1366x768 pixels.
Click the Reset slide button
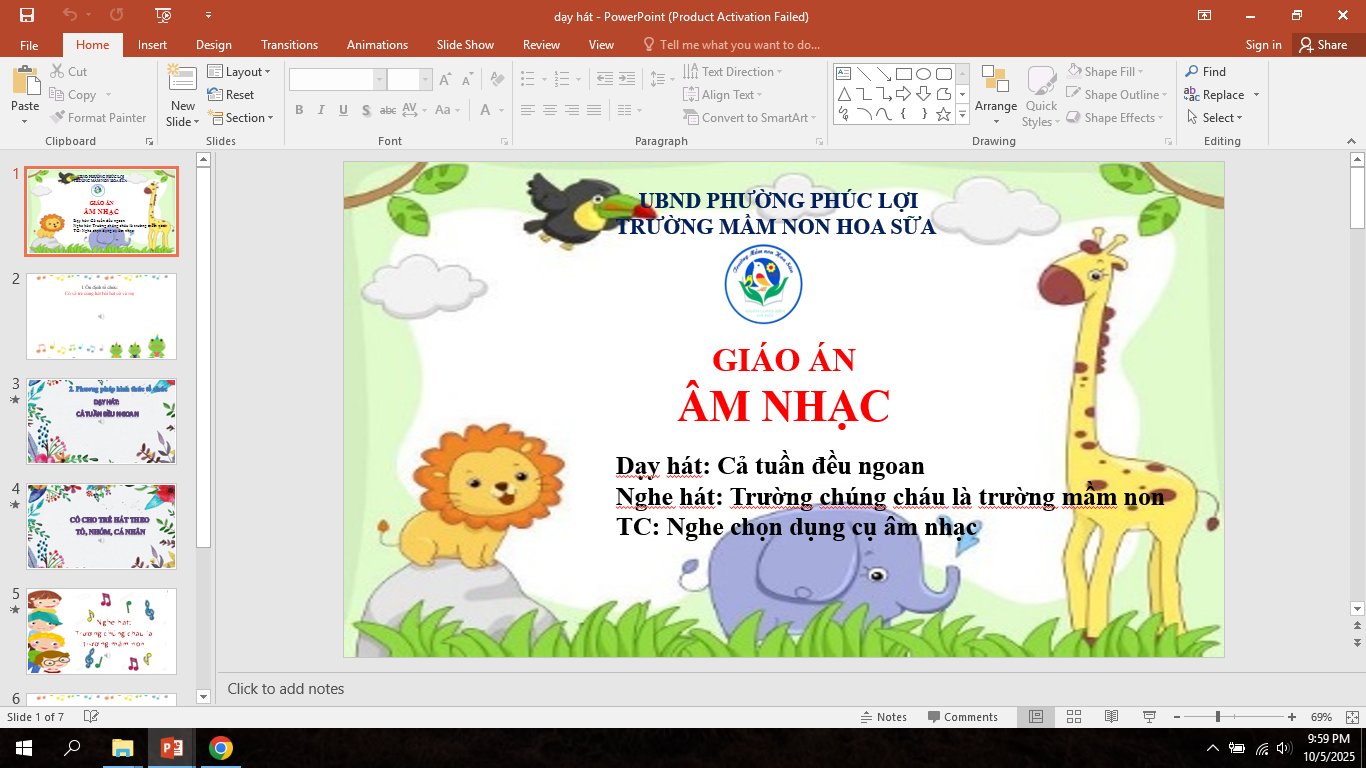click(x=231, y=95)
